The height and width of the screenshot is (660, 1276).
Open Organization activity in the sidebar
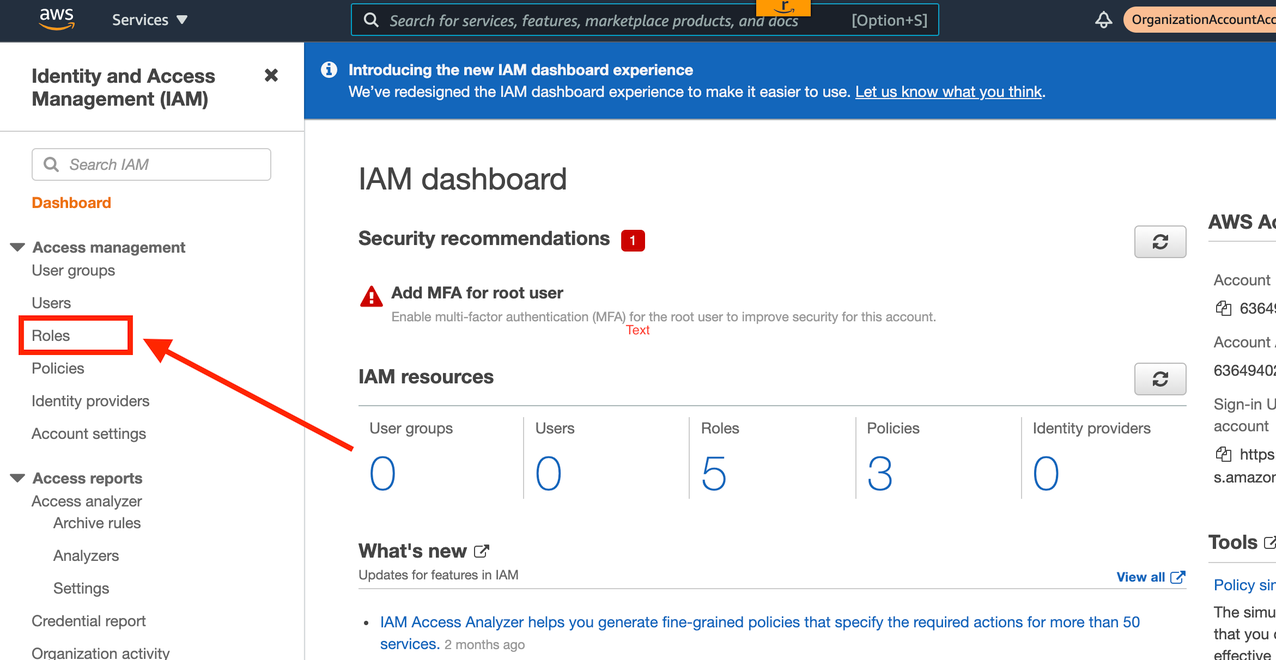point(101,653)
